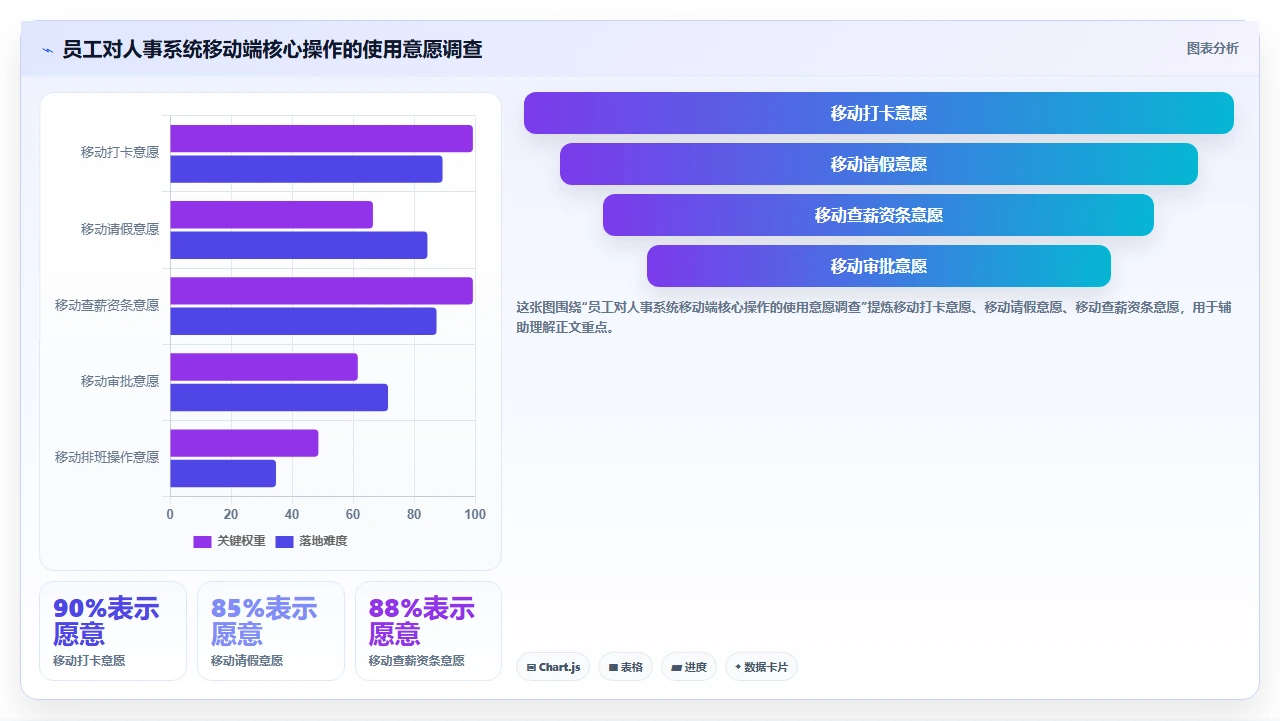Viewport: 1280px width, 721px height.
Task: Toggle the 关键权重 legend swatch
Action: 202,541
